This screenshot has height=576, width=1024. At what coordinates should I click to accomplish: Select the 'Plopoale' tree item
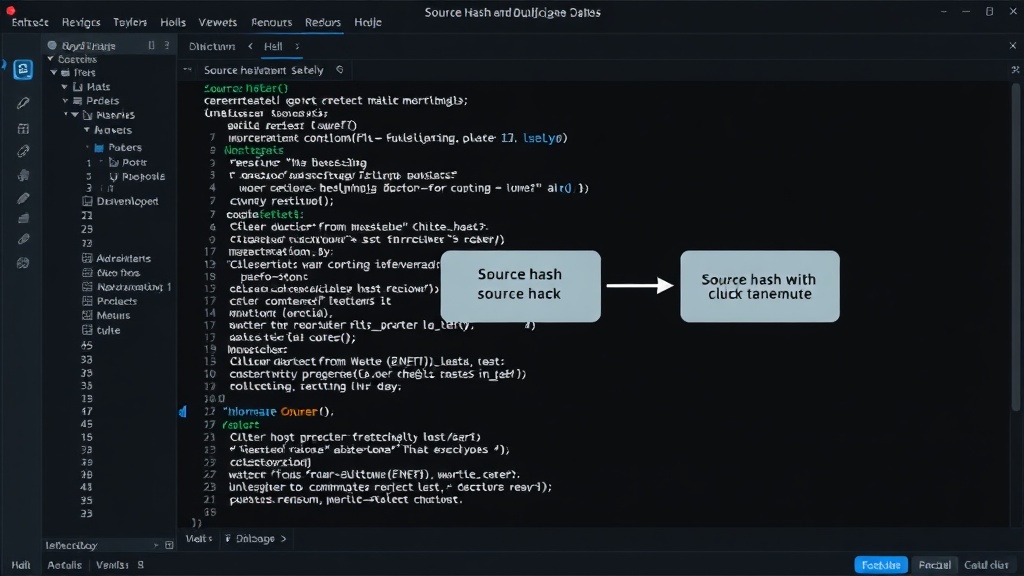tap(143, 176)
